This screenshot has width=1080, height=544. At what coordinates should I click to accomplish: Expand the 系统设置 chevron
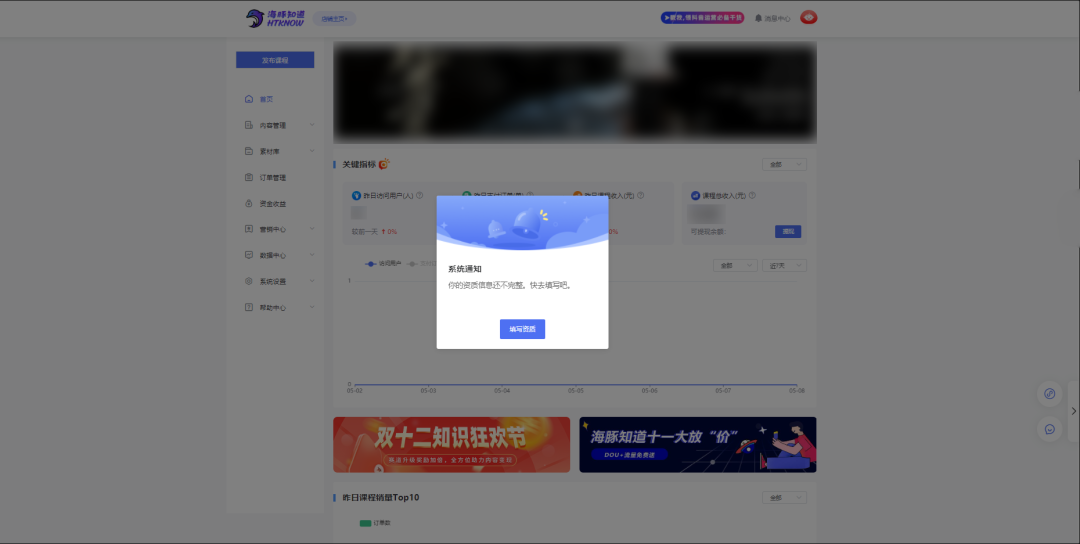[x=312, y=281]
